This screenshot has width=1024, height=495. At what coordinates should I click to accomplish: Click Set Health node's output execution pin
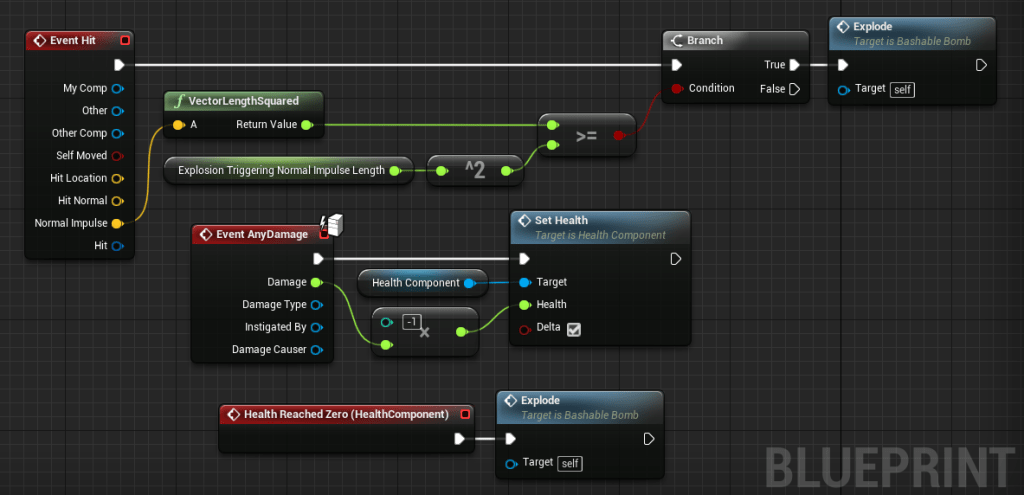(676, 259)
